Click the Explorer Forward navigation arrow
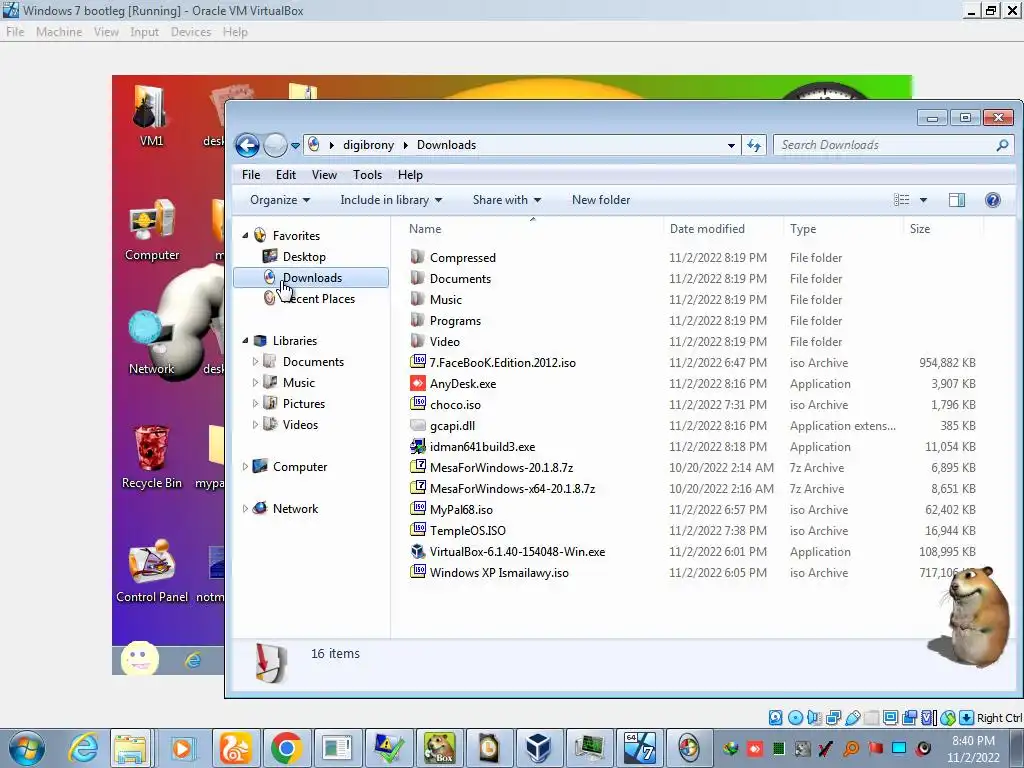The width and height of the screenshot is (1024, 768). click(275, 145)
